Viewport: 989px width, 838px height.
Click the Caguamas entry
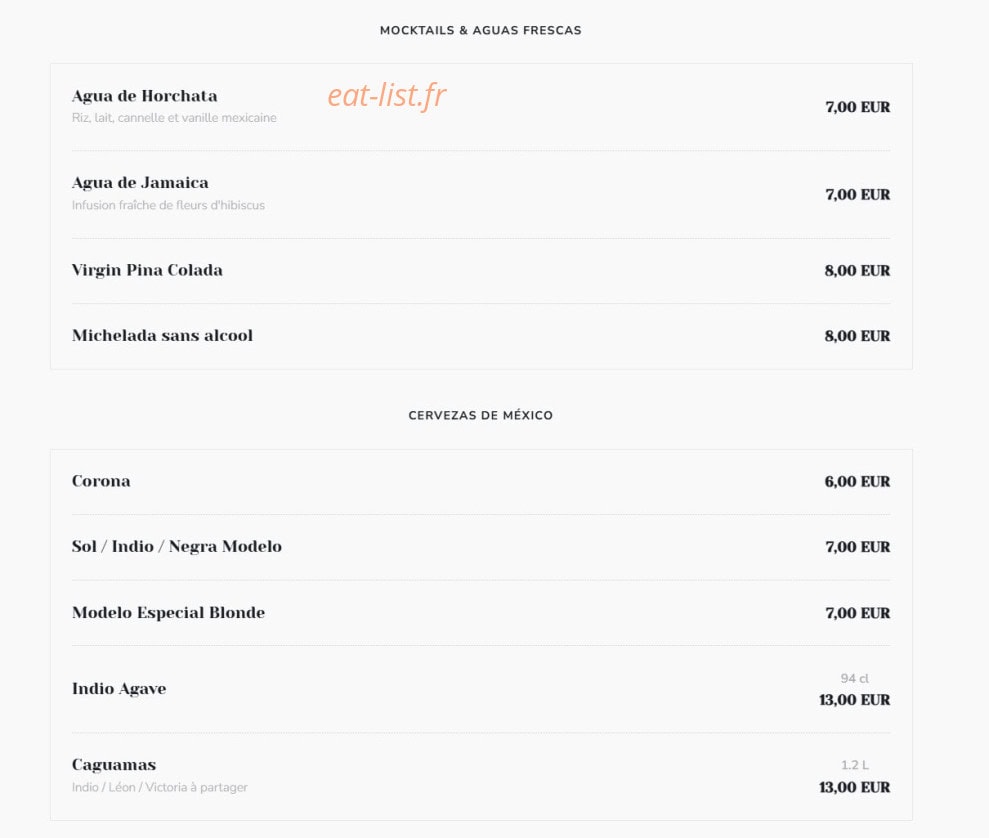coord(114,765)
